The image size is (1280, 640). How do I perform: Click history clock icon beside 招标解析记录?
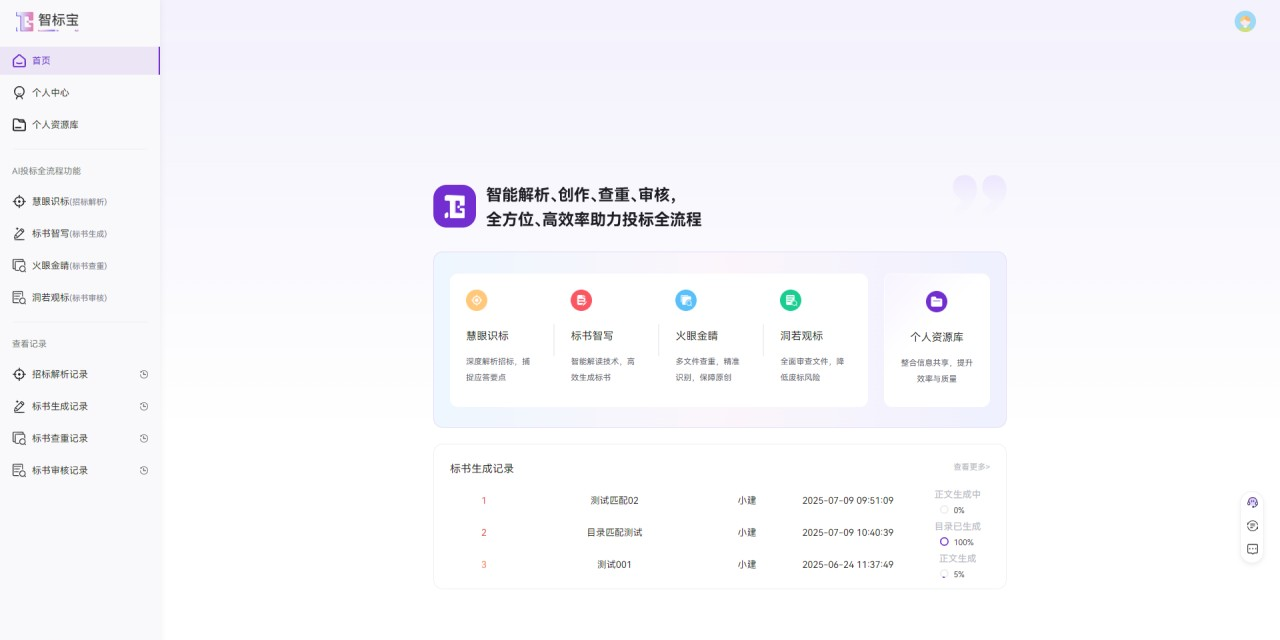point(144,374)
